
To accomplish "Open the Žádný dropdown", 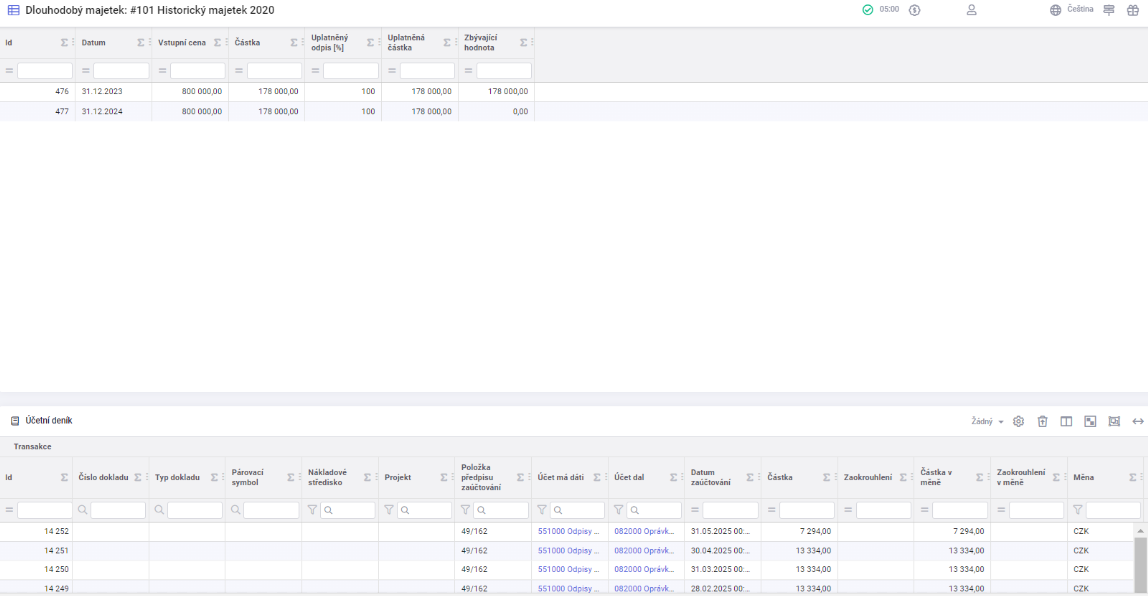I will (x=987, y=422).
